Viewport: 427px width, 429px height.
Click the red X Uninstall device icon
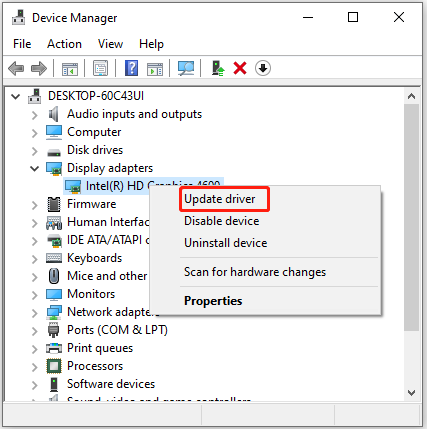240,68
